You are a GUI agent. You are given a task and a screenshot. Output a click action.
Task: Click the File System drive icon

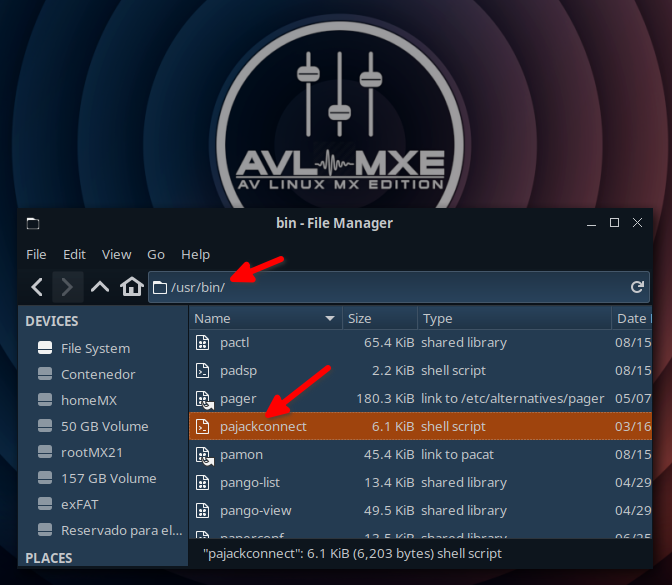[x=45, y=348]
